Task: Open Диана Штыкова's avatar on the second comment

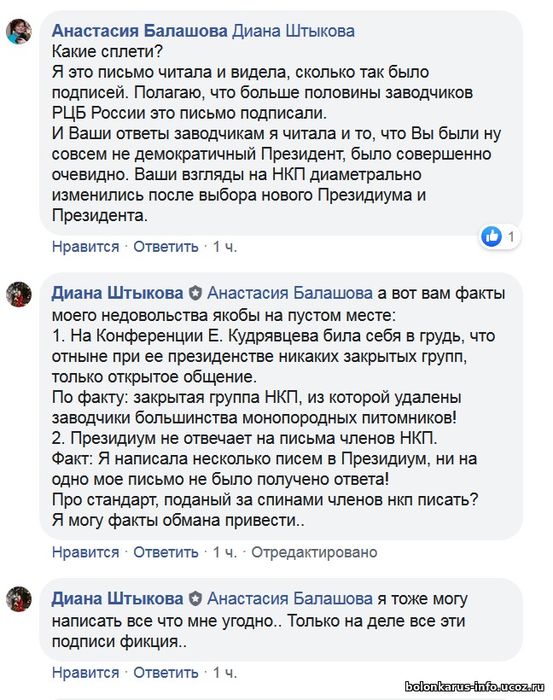Action: 19,294
